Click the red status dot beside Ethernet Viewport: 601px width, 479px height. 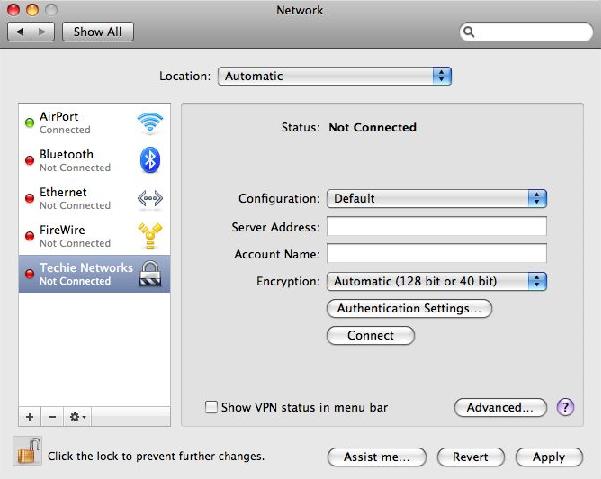(x=30, y=198)
